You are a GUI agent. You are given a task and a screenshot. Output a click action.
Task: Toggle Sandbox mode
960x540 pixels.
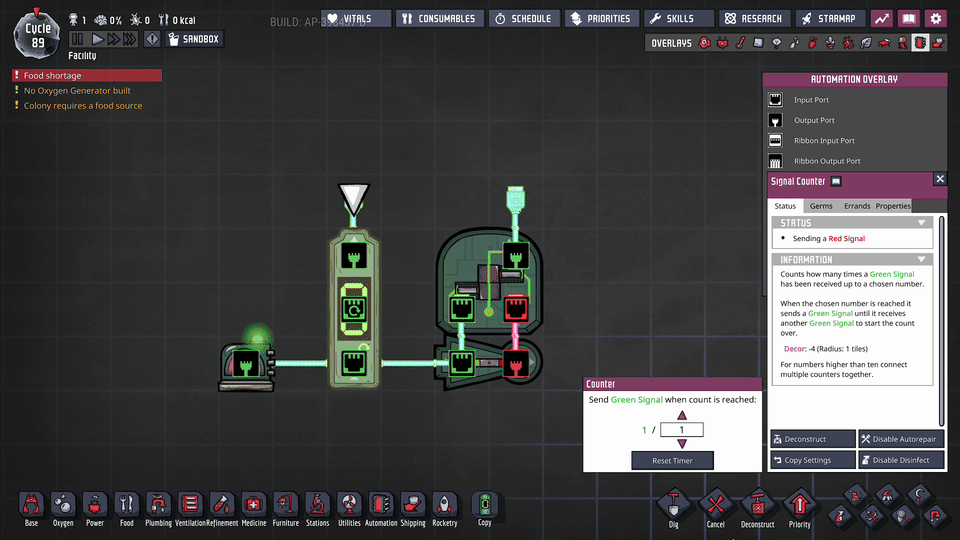[194, 39]
